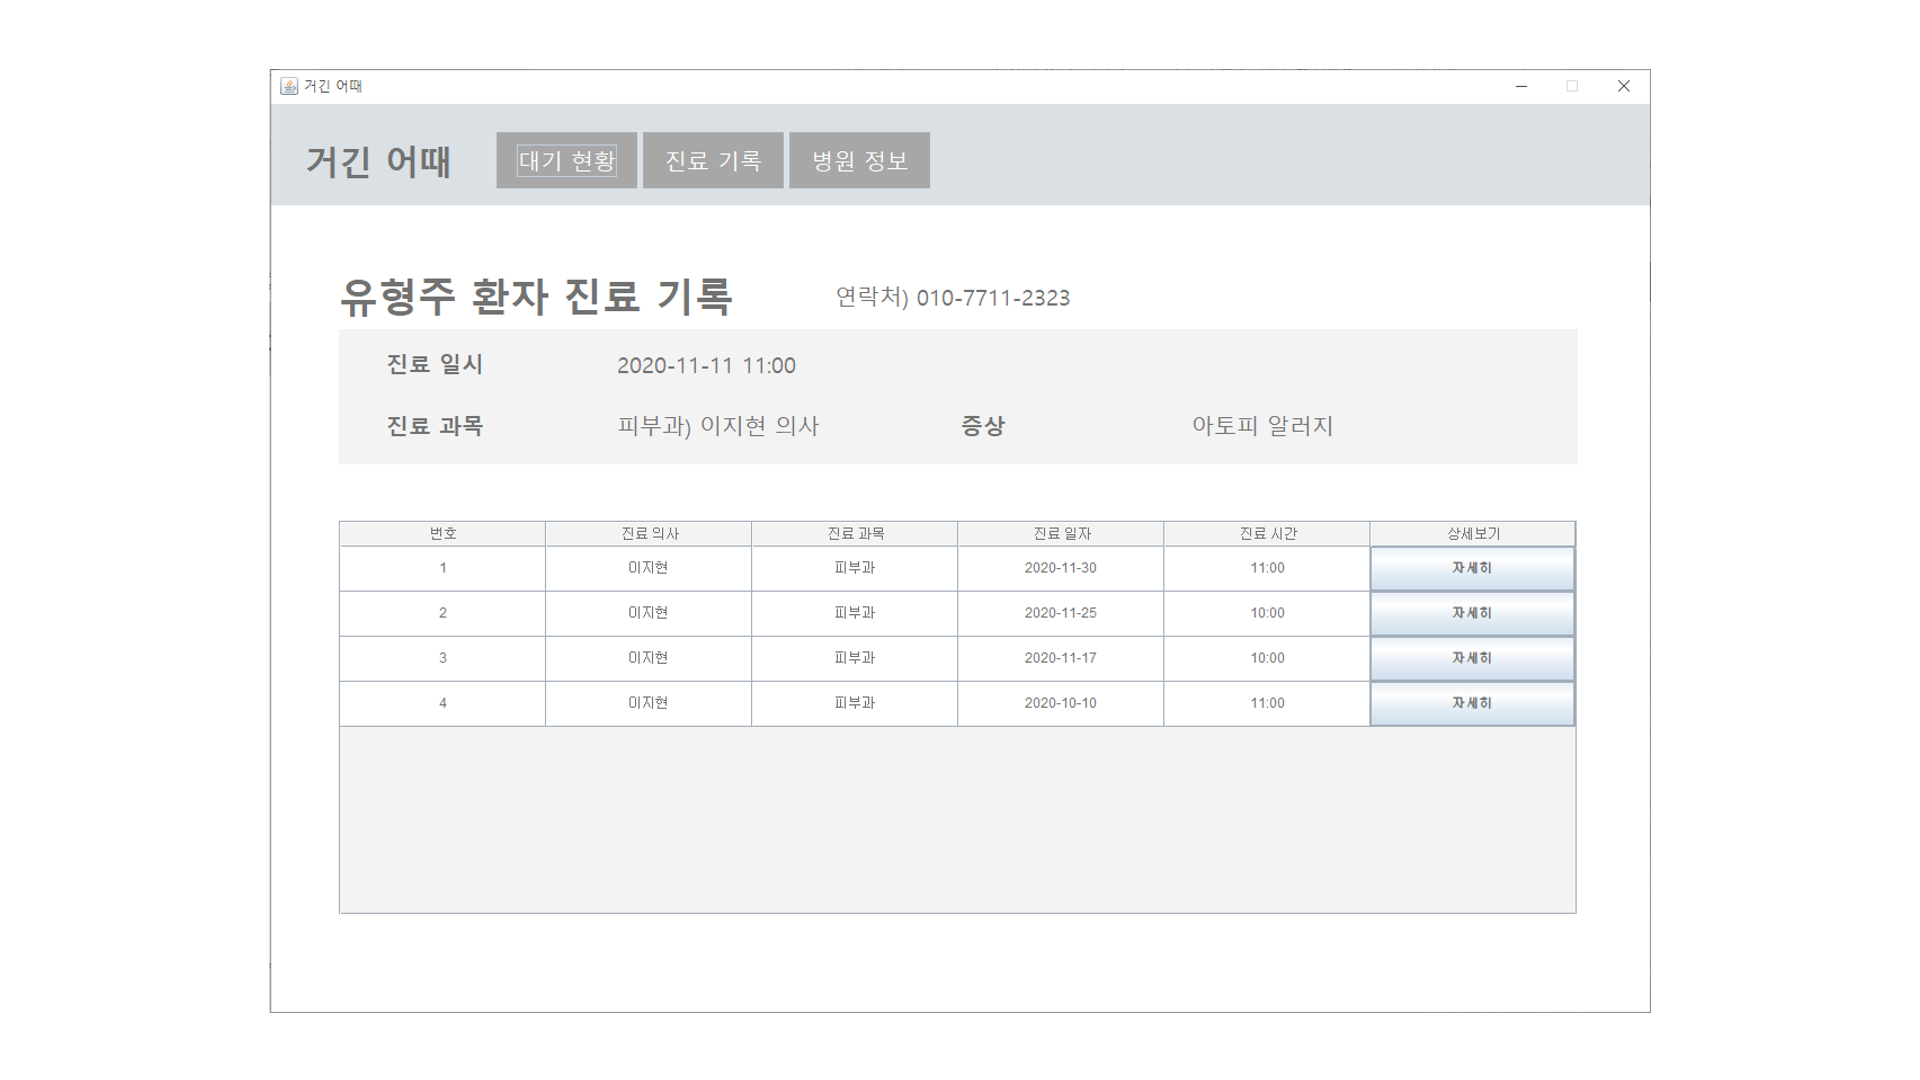Viewport: 1920px width, 1080px height.
Task: Open details of 2020-11-17 appointment
Action: click(1472, 658)
